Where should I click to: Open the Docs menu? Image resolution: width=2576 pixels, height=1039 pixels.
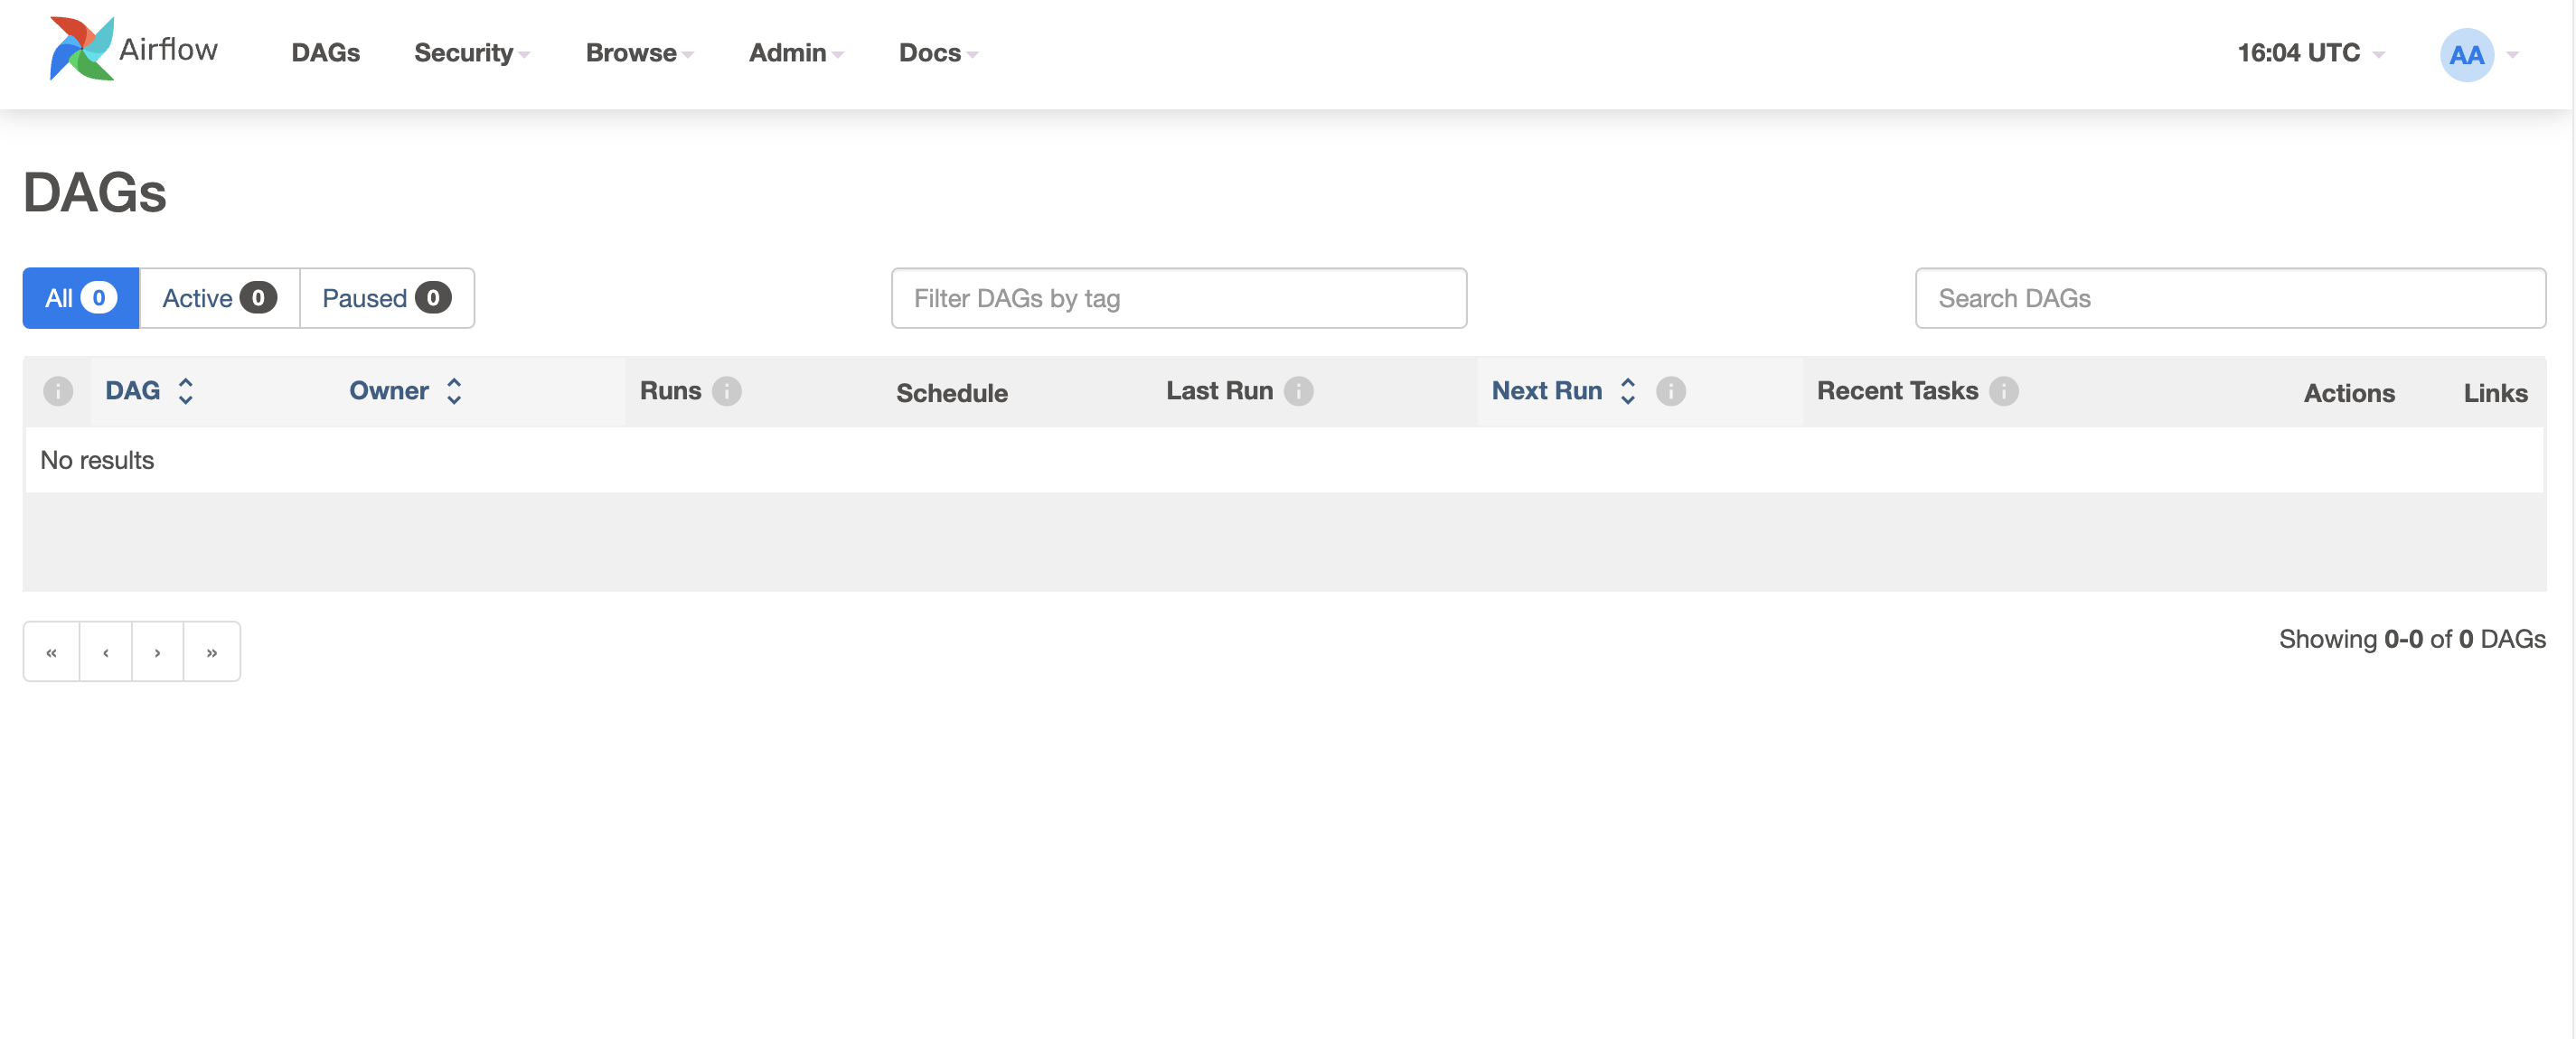(x=937, y=53)
